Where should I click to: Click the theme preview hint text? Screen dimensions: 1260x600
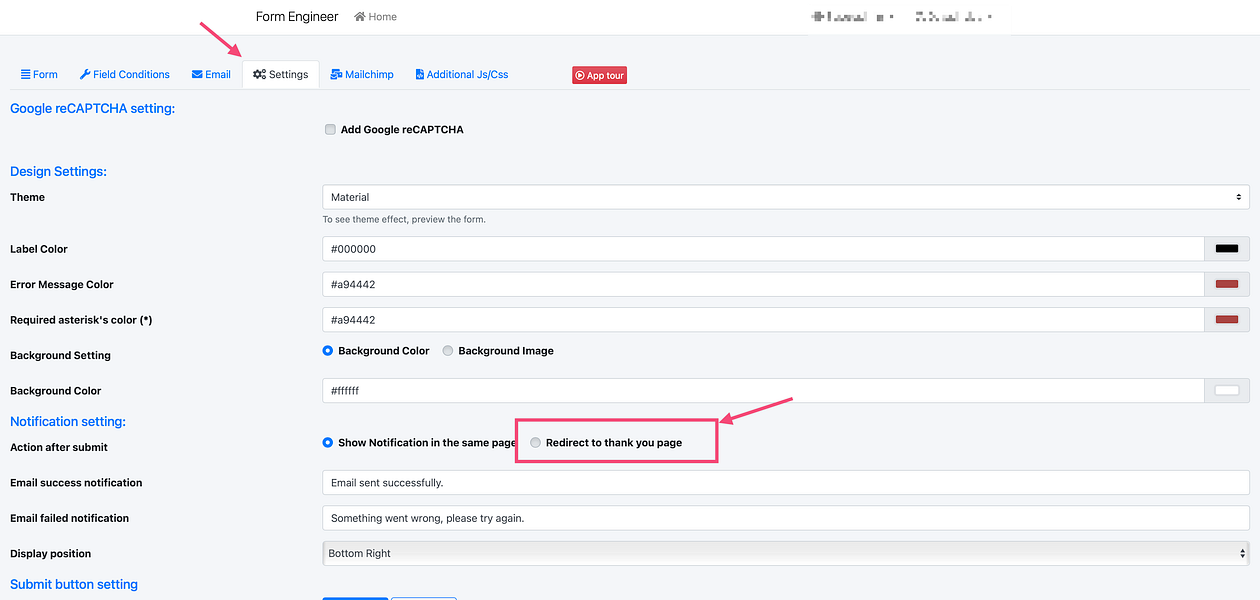[x=404, y=219]
